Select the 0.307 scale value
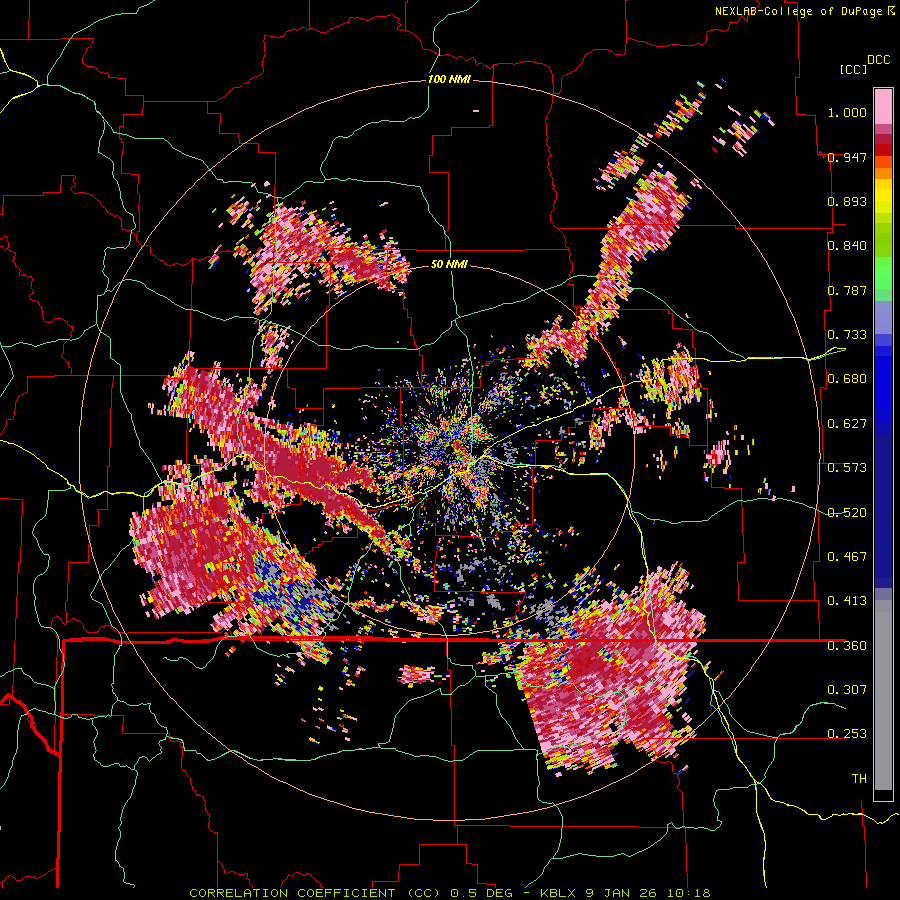 [847, 690]
